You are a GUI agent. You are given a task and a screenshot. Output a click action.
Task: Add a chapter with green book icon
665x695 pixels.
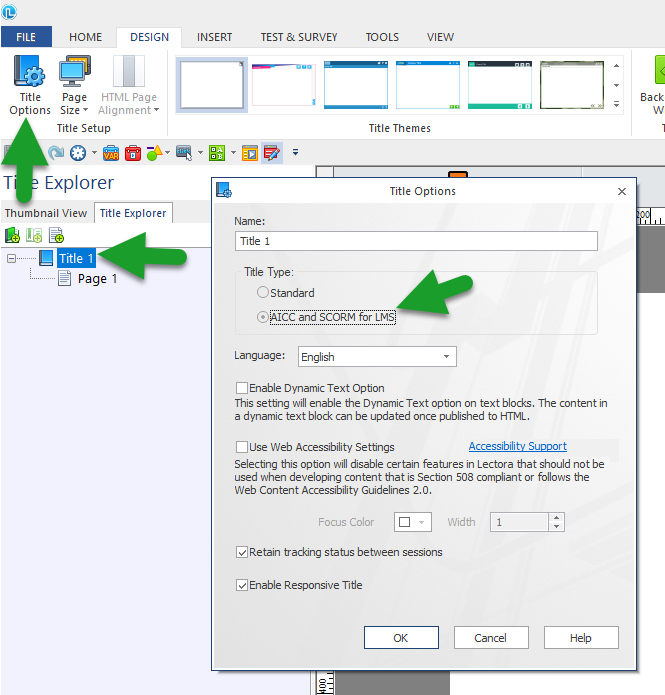(12, 235)
